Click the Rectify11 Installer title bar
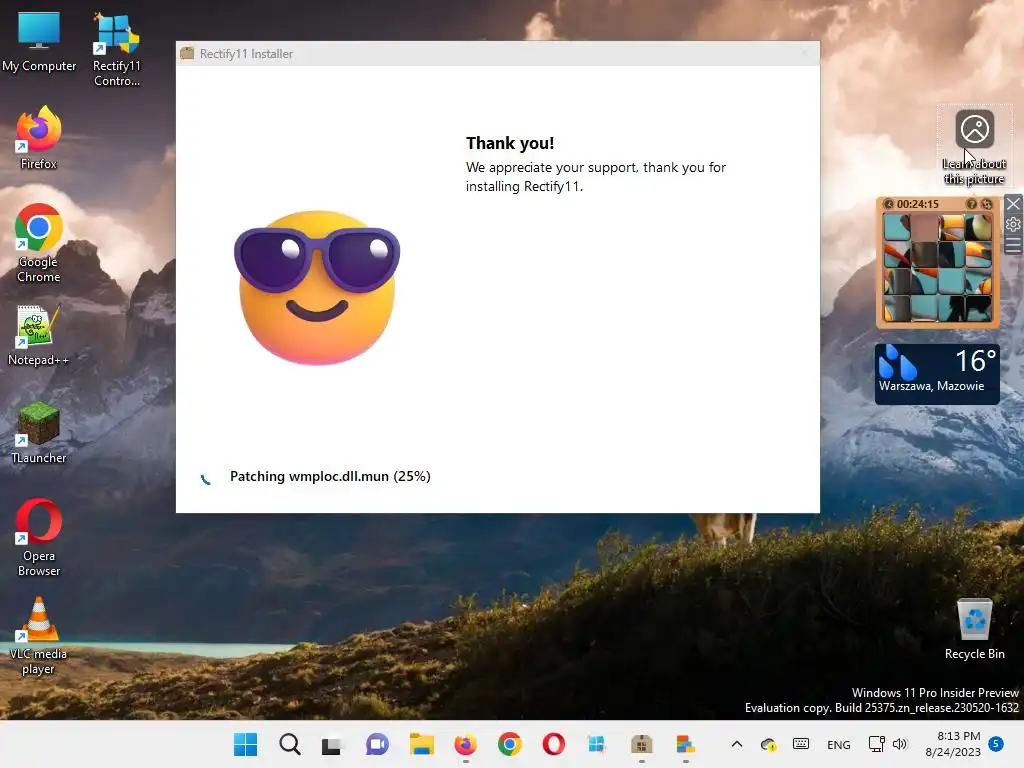Viewport: 1024px width, 768px height. pyautogui.click(x=498, y=54)
